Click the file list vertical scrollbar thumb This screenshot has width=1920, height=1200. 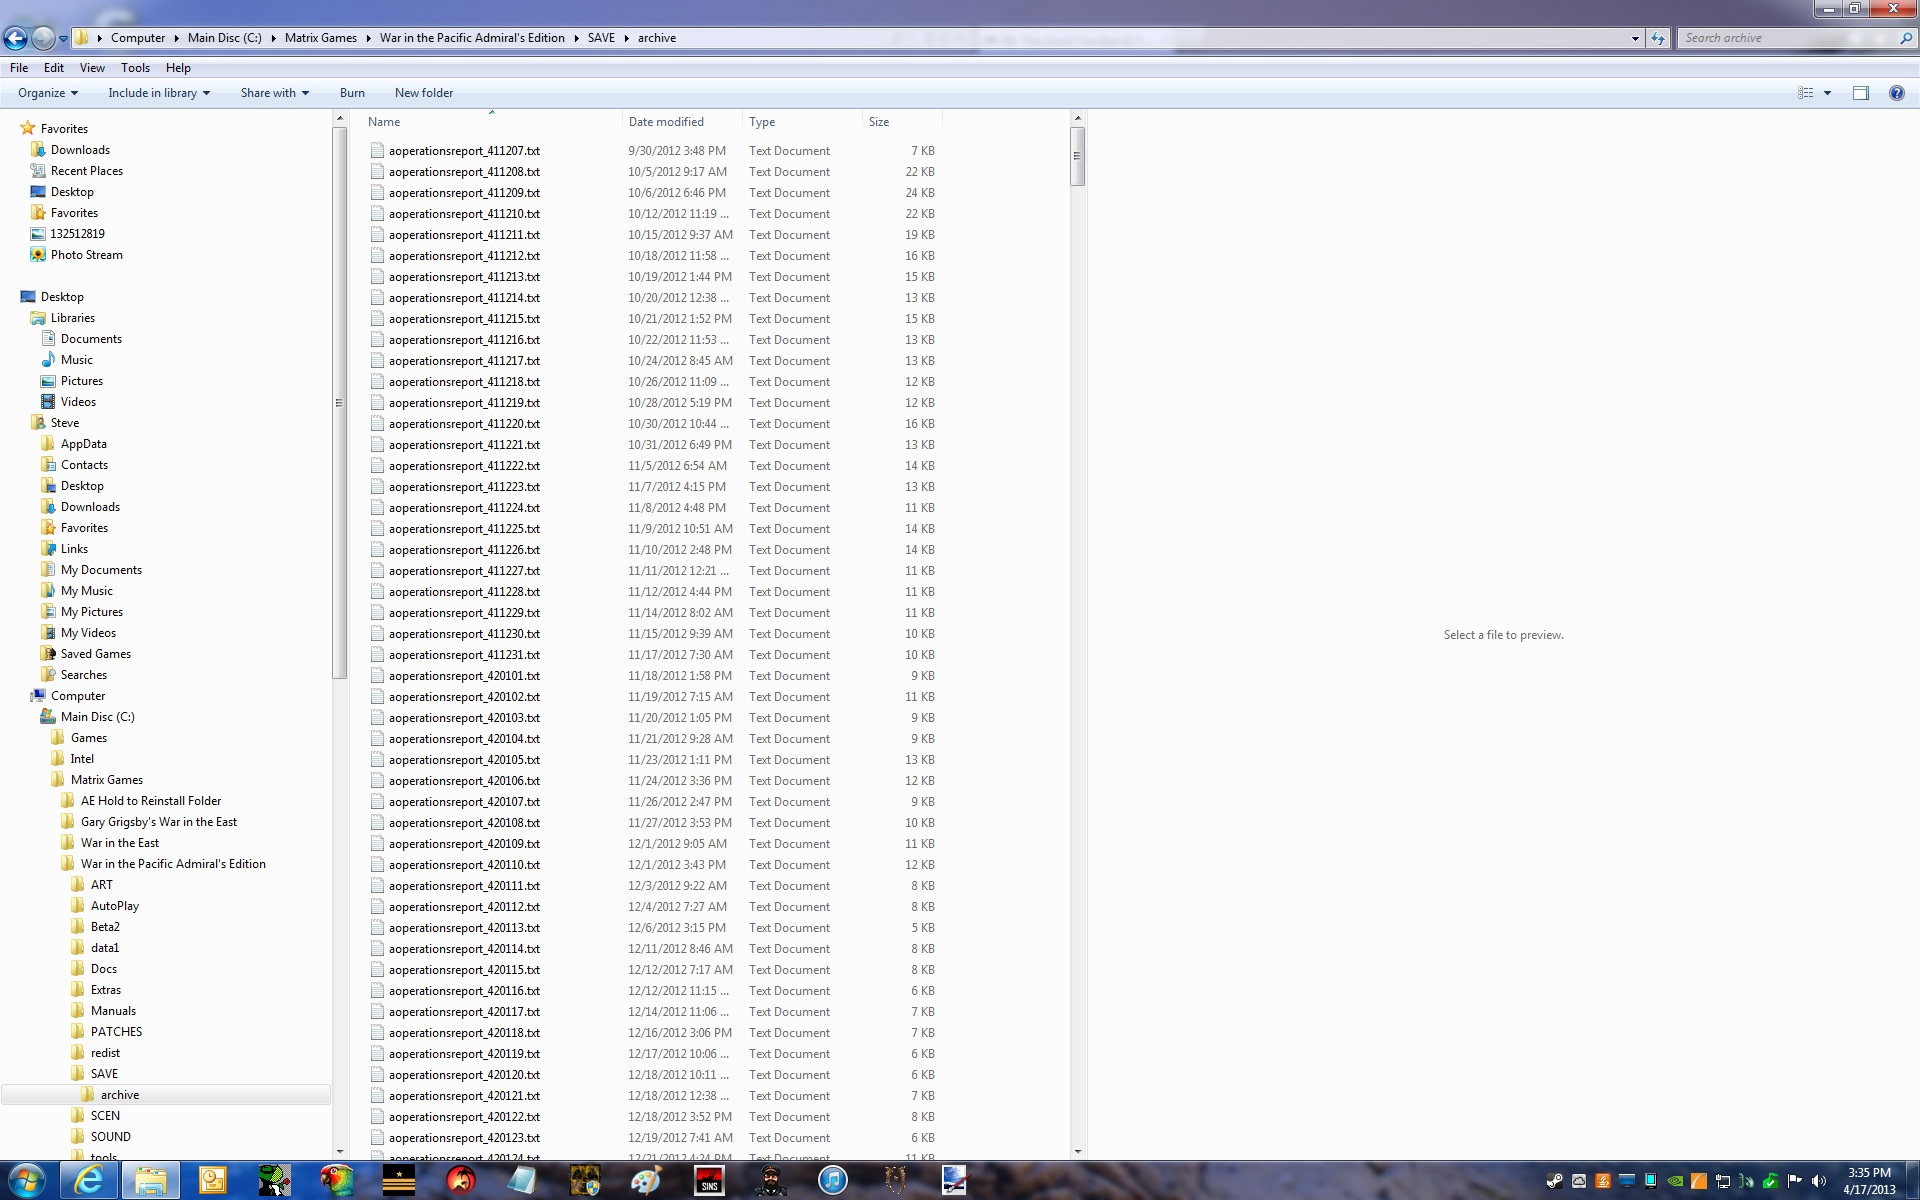1077,156
